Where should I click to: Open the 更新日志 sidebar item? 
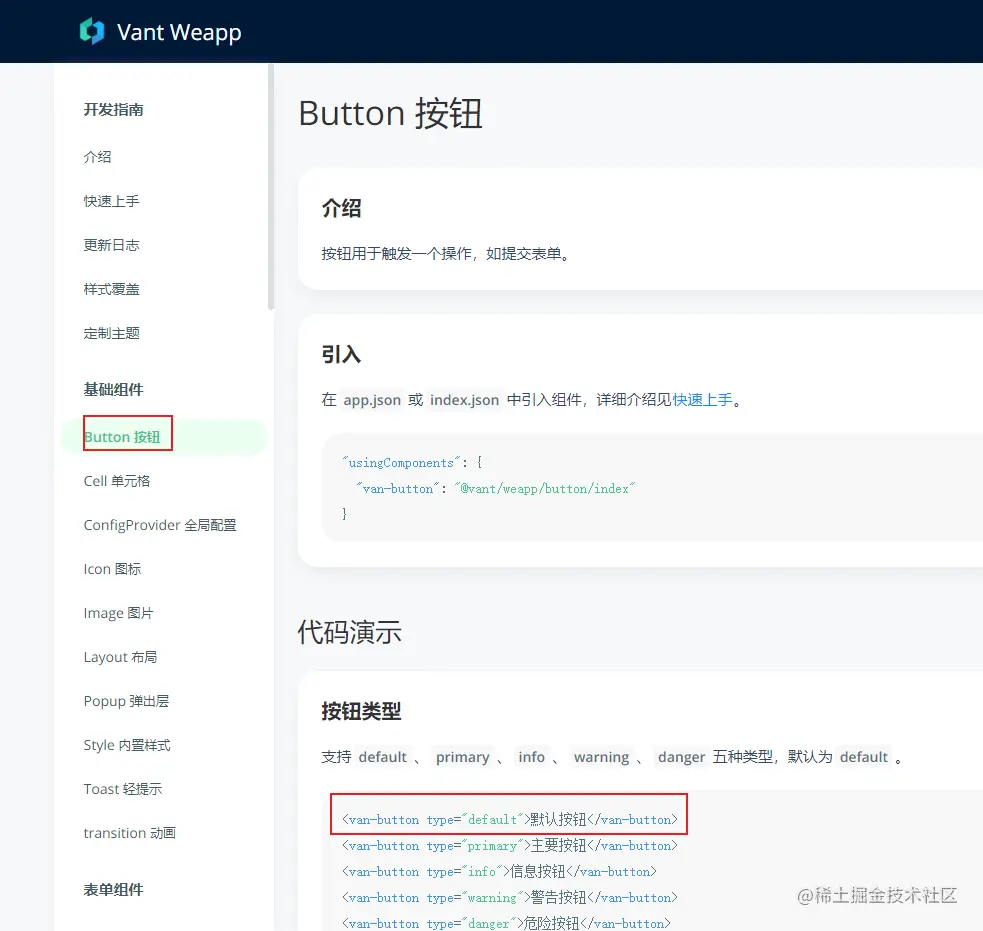[x=112, y=245]
